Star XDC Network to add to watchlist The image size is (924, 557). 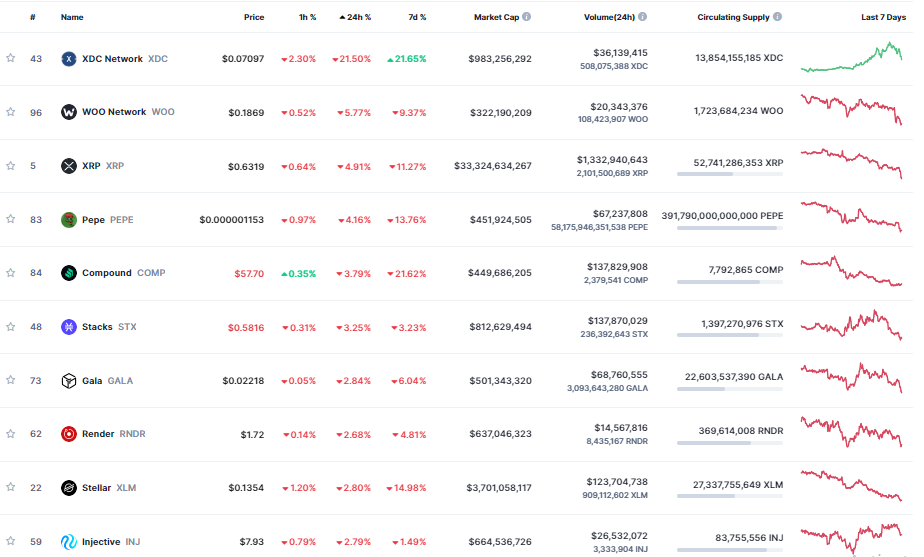[11, 59]
